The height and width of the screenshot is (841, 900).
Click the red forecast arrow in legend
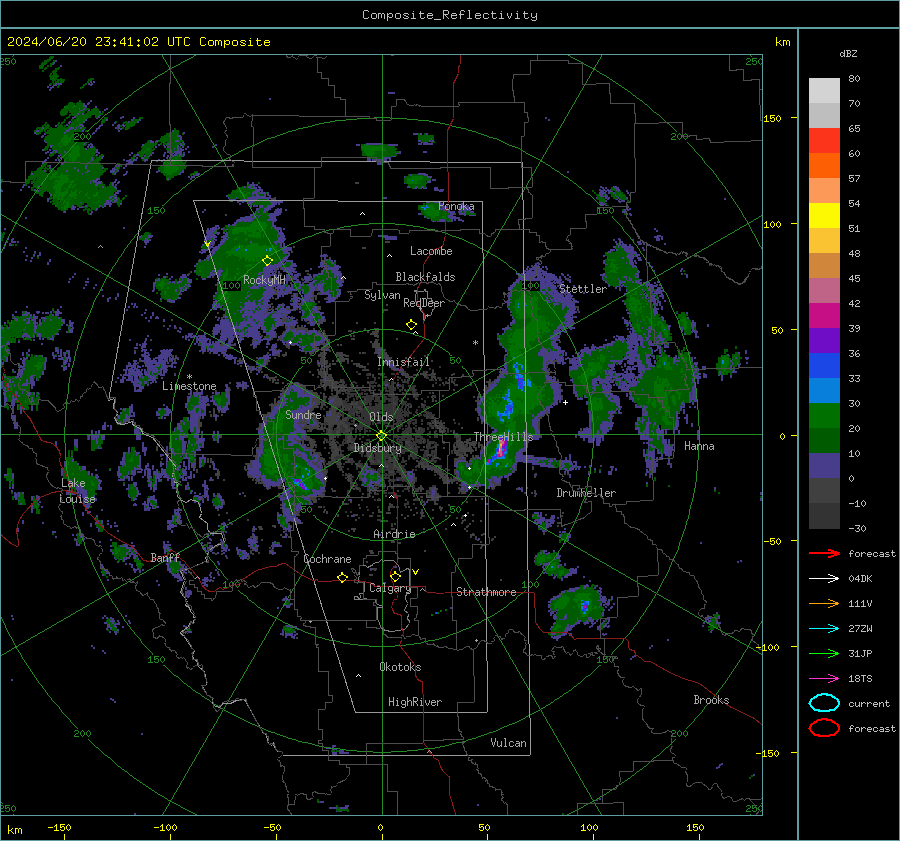pos(824,553)
